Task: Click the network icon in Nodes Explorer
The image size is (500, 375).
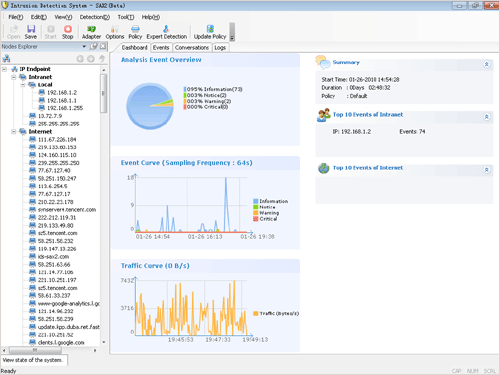Action: [6, 59]
